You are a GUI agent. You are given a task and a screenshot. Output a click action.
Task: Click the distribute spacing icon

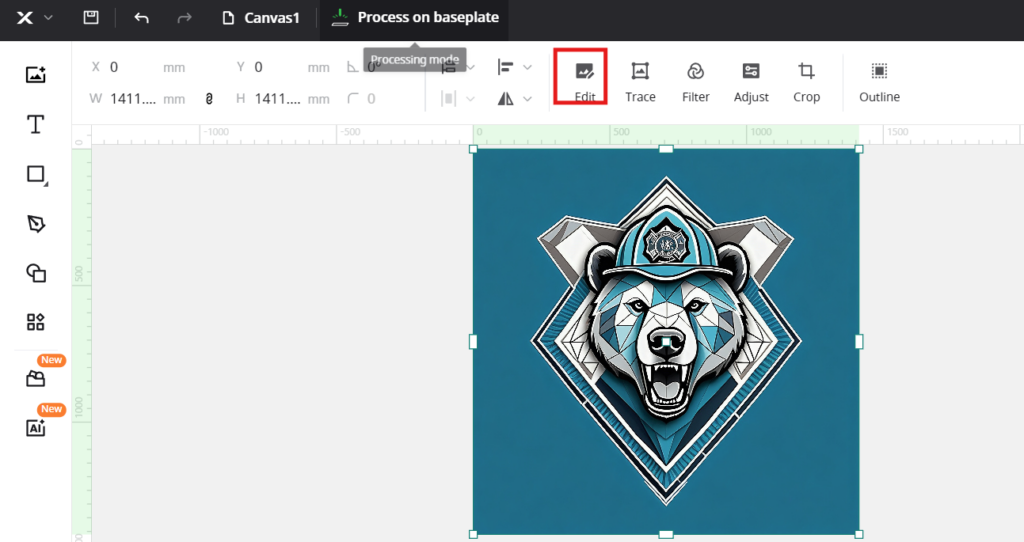point(448,99)
